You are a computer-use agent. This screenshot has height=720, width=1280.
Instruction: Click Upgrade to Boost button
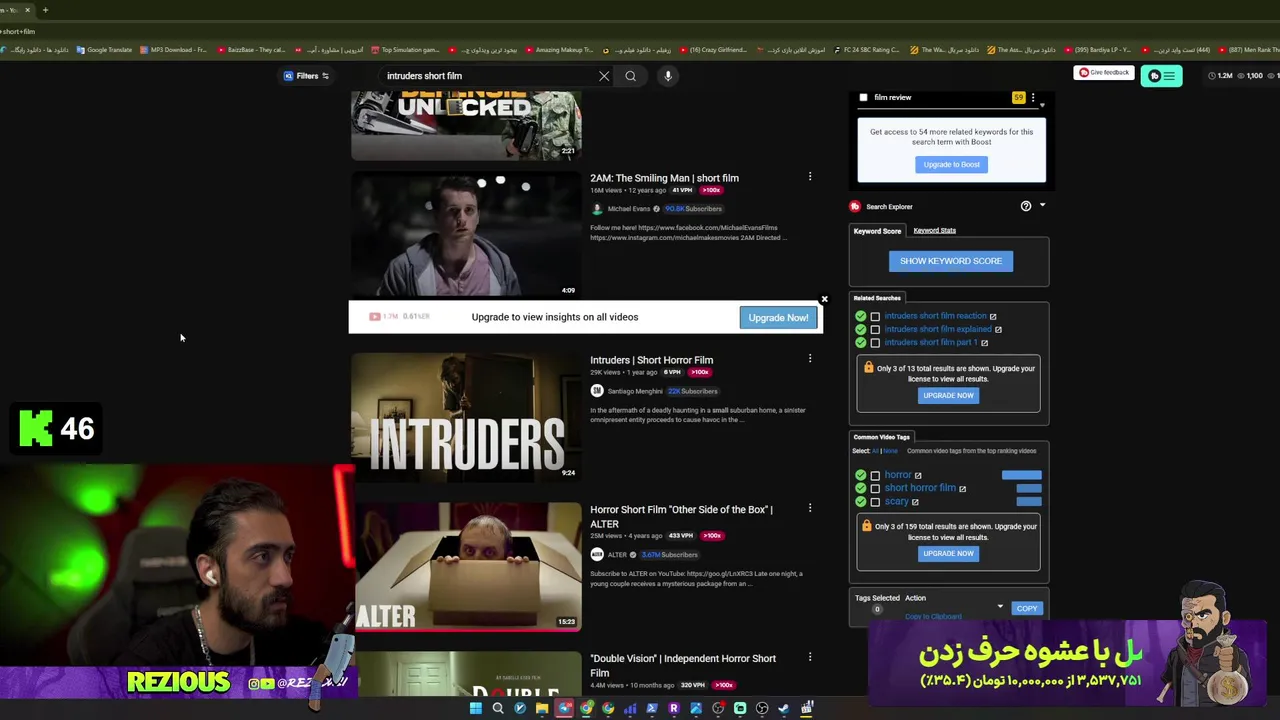click(951, 164)
